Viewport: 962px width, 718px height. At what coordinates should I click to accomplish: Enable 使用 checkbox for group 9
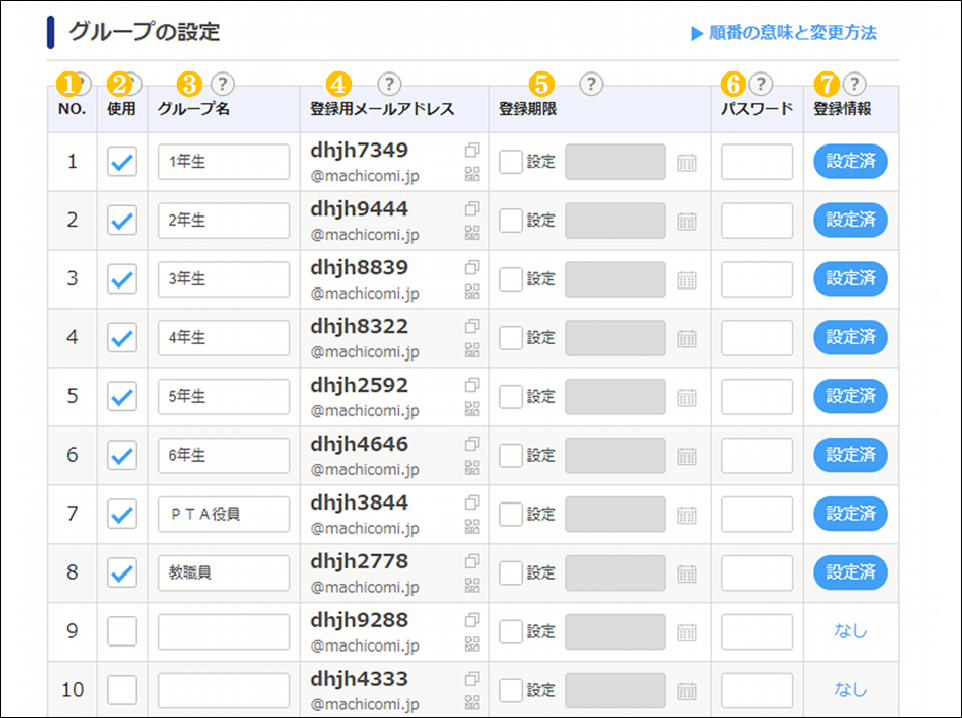pos(123,631)
